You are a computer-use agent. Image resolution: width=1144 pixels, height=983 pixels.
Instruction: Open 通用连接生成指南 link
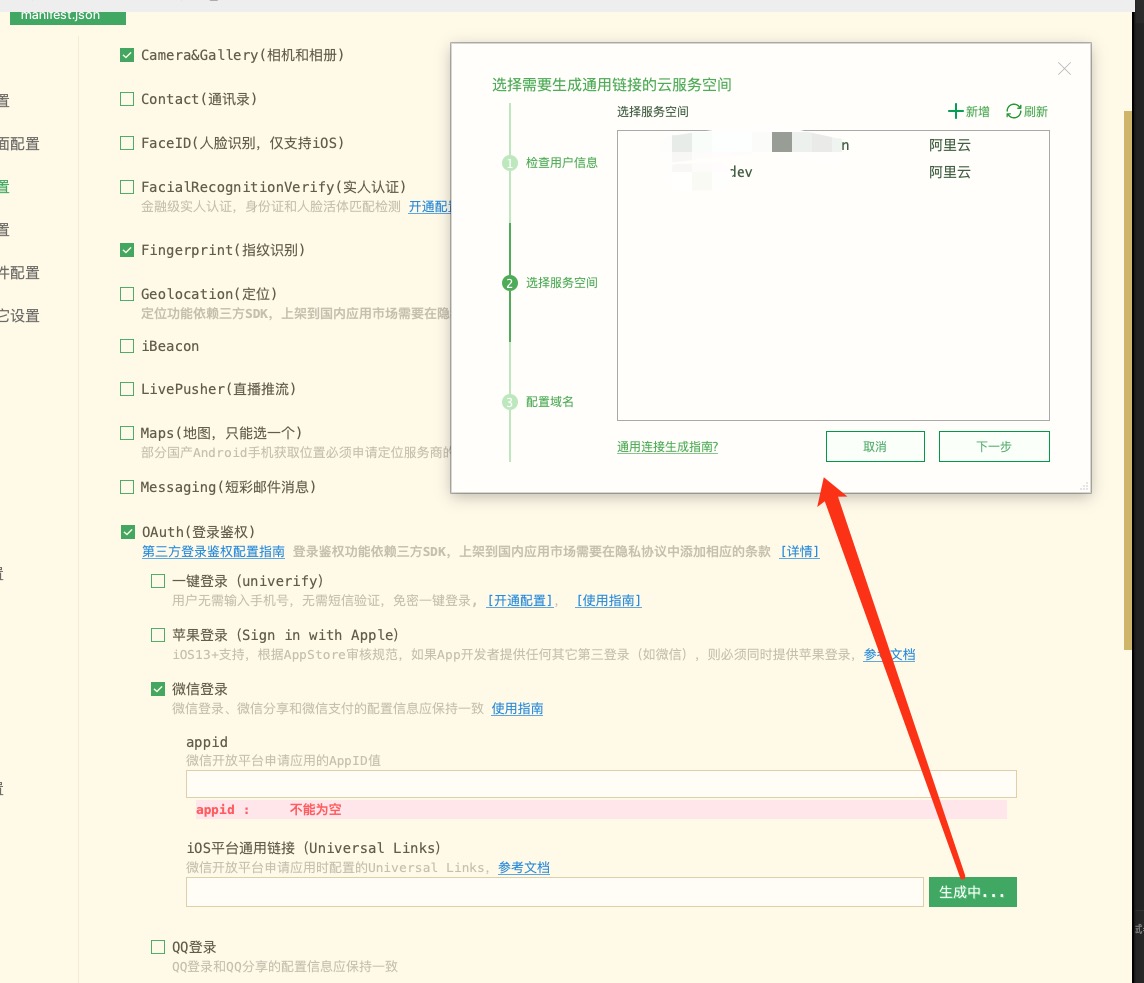click(667, 447)
